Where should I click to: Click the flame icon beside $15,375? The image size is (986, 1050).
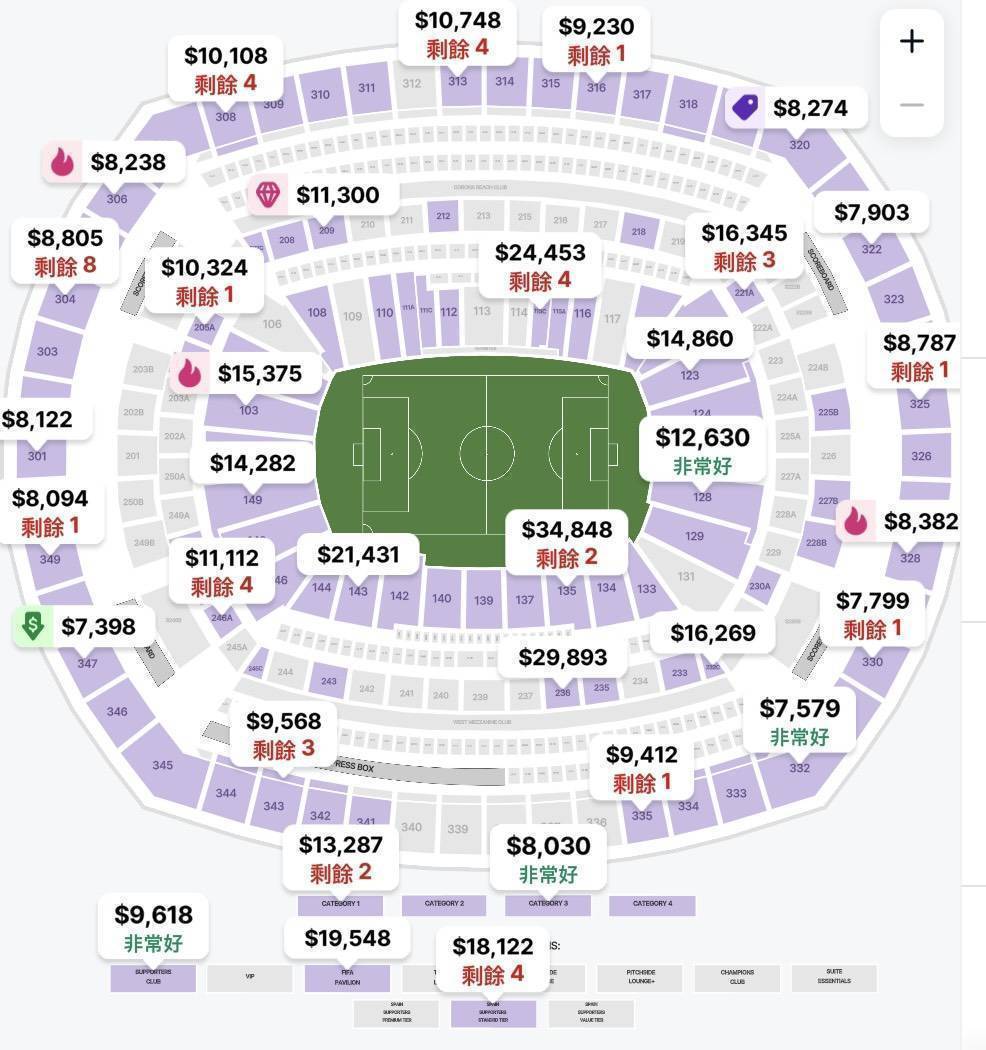click(190, 373)
